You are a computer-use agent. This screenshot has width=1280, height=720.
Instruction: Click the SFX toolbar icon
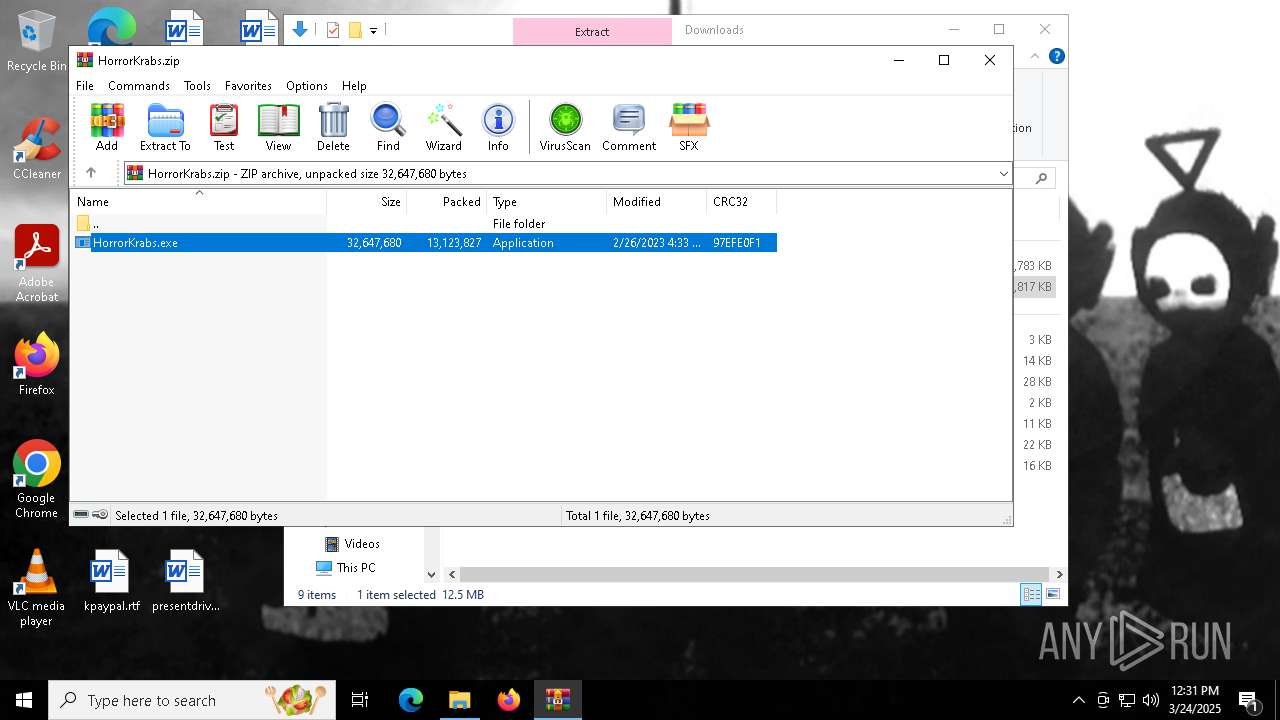[689, 127]
